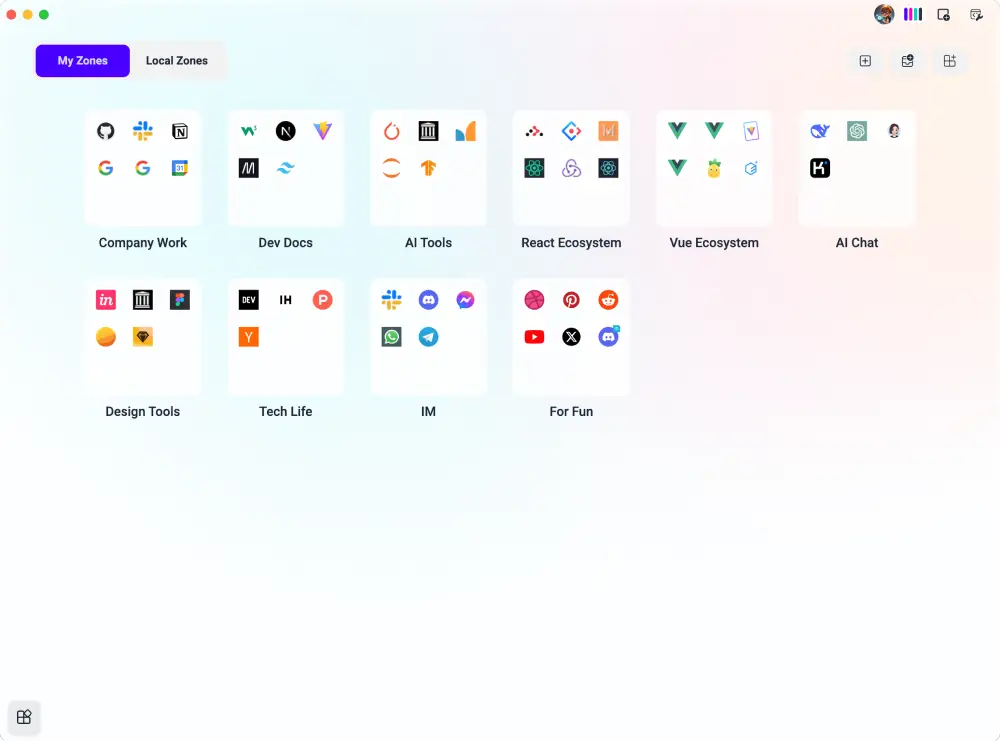Select the Sketch diamond icon
This screenshot has width=1000, height=741.
coord(143,337)
